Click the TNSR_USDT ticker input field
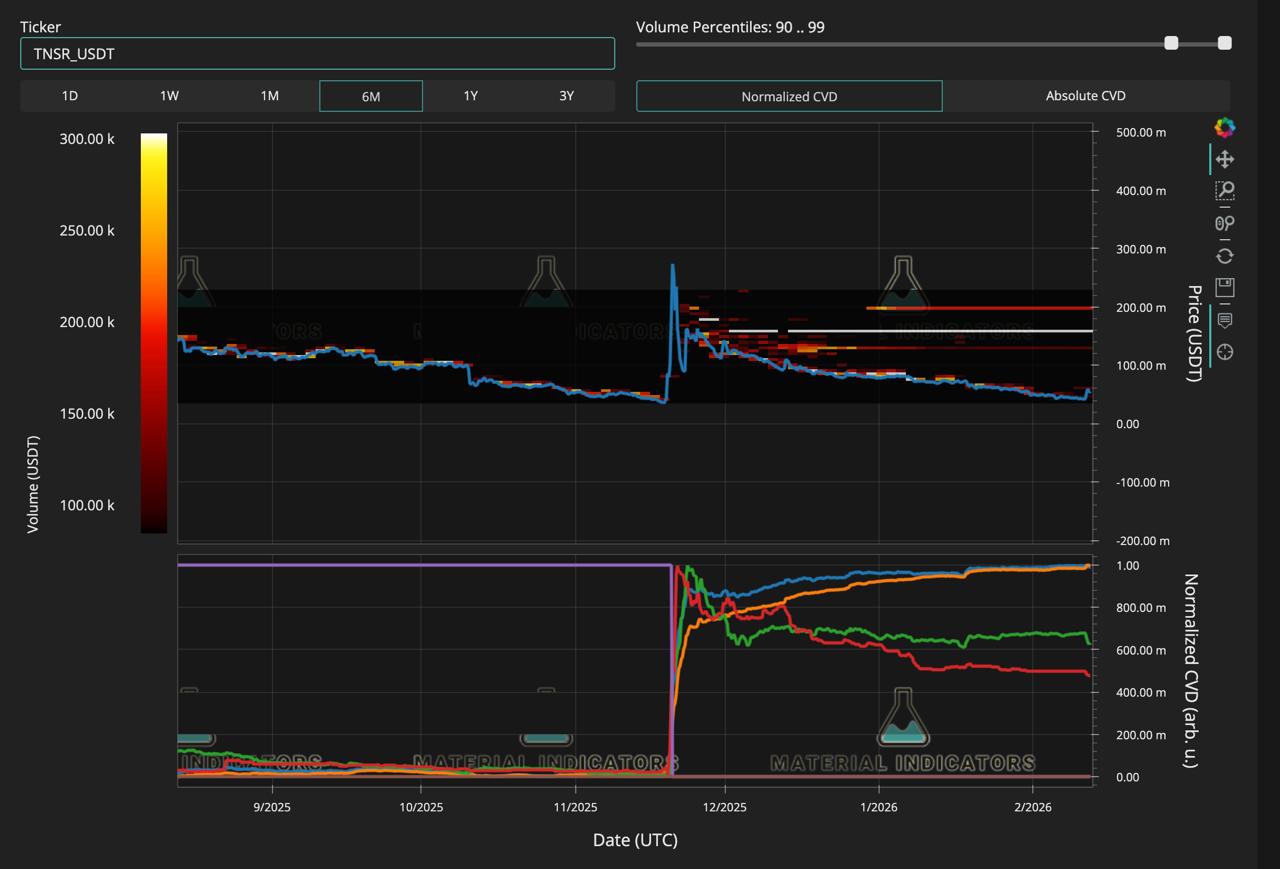The width and height of the screenshot is (1280, 869). coord(317,54)
